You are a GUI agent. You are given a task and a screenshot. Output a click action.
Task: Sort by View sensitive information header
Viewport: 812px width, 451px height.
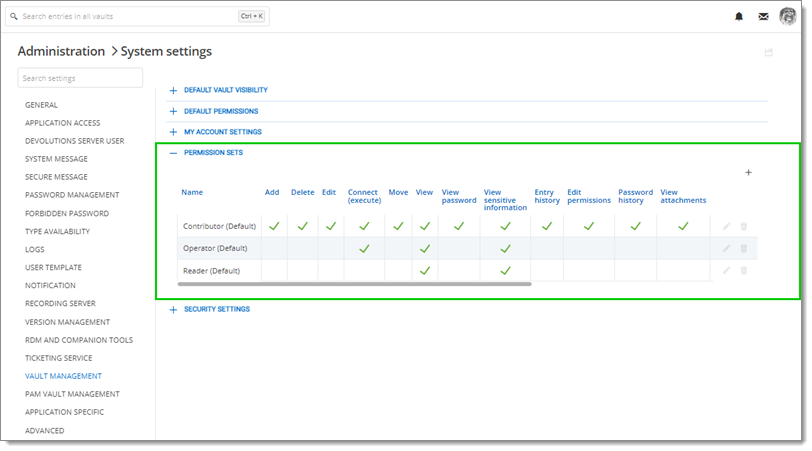(x=505, y=200)
